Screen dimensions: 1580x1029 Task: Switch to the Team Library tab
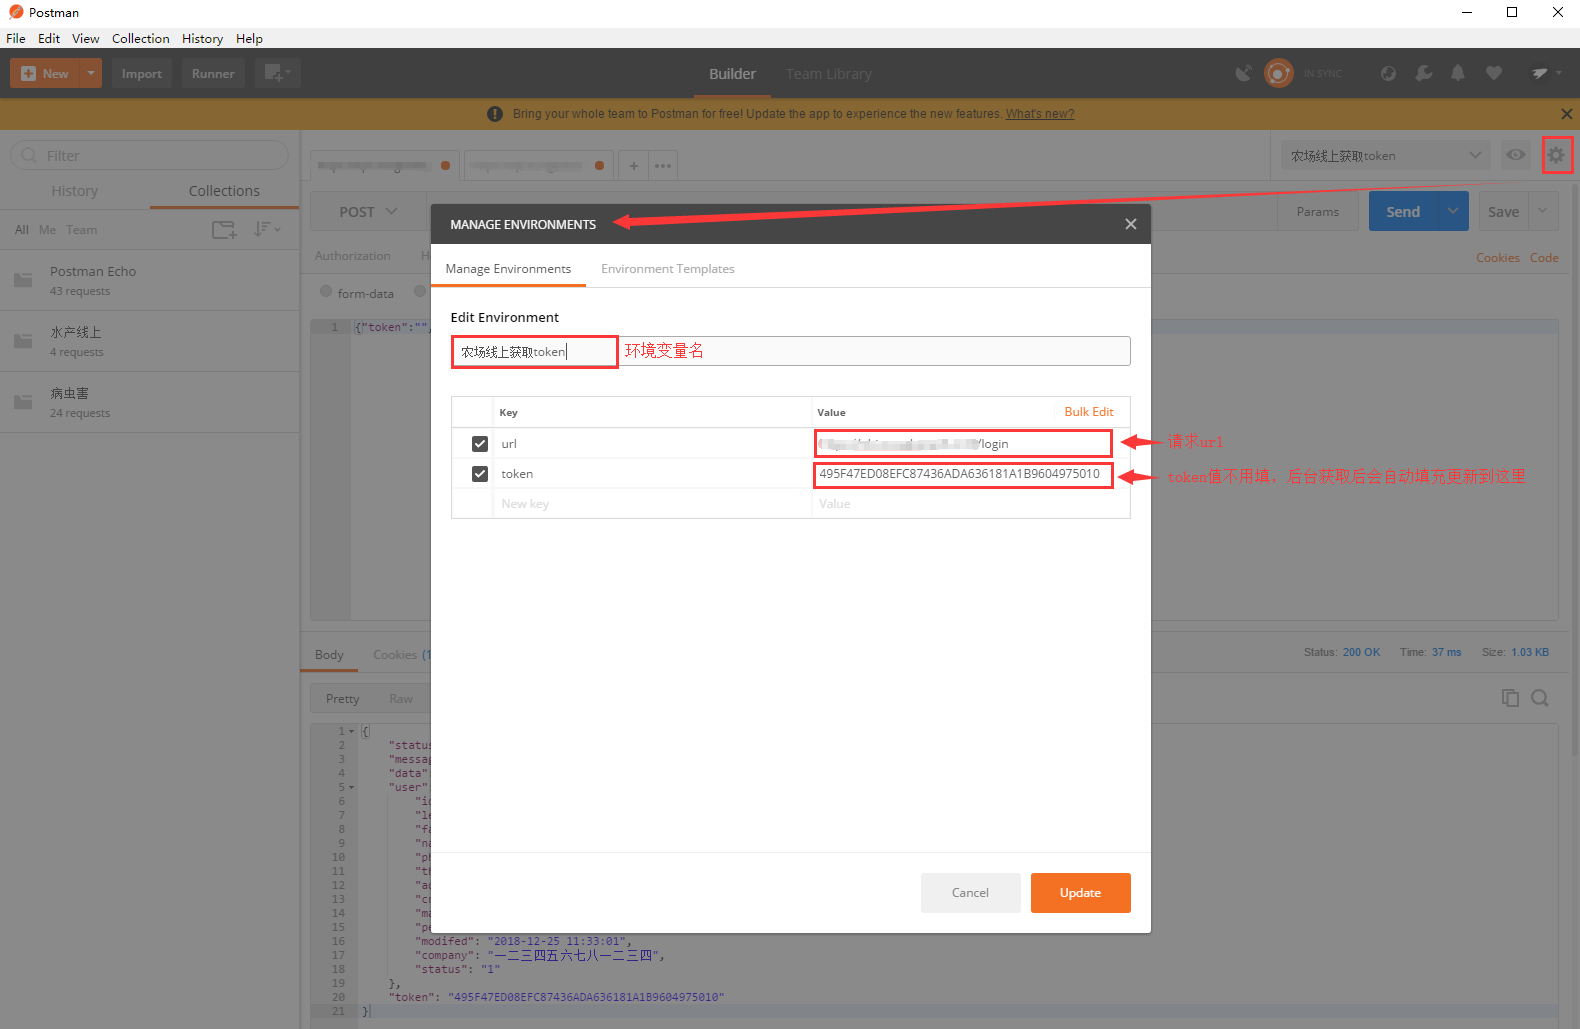pyautogui.click(x=829, y=74)
